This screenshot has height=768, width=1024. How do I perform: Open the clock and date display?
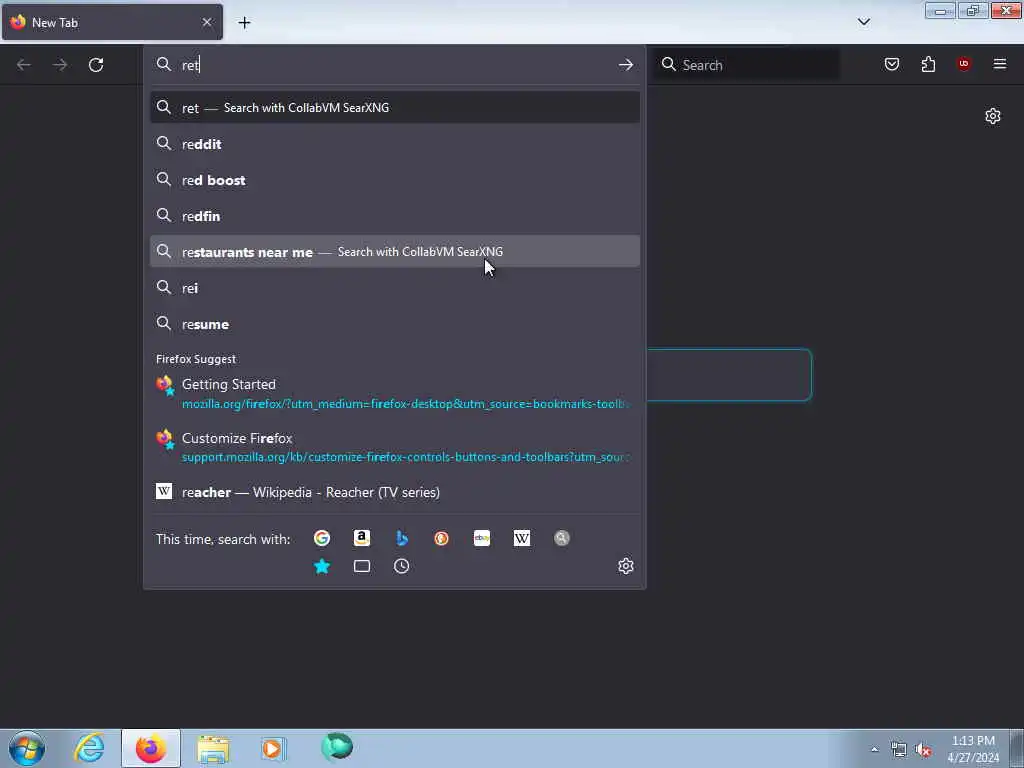click(x=973, y=749)
